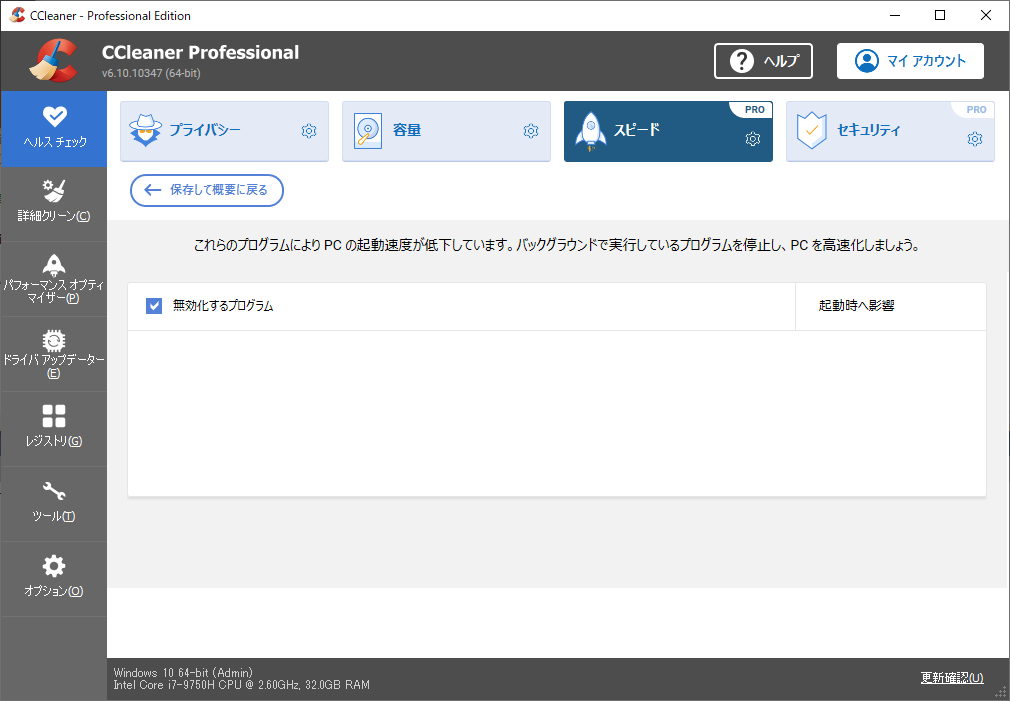The width and height of the screenshot is (1010, 701).
Task: Open レジストリ in the sidebar
Action: point(53,428)
